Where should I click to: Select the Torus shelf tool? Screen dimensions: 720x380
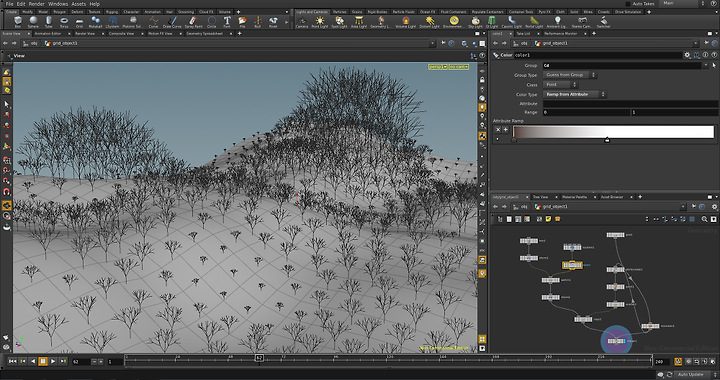(x=64, y=22)
